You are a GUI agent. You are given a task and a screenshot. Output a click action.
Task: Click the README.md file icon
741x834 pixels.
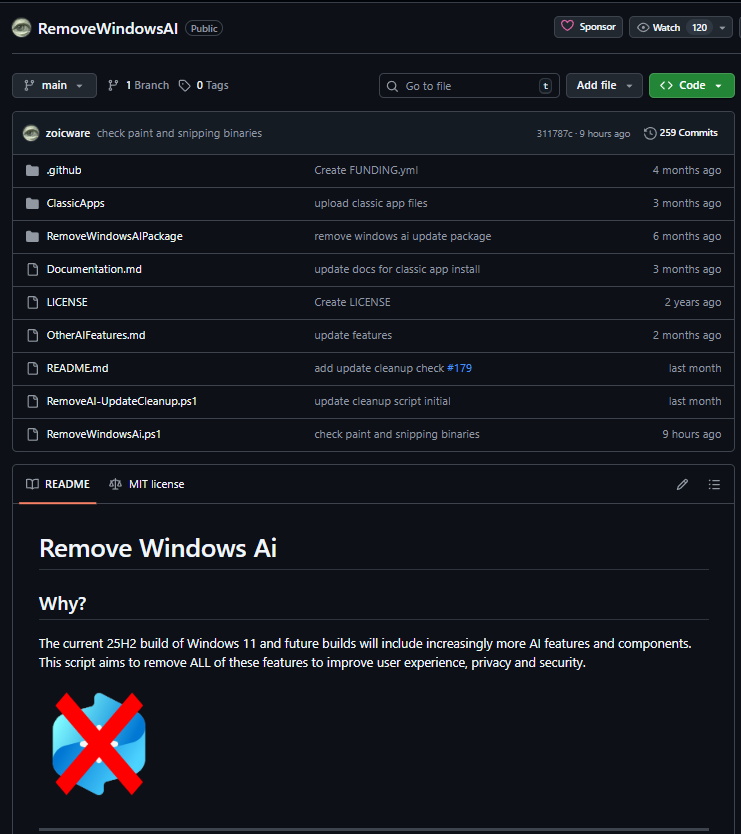(32, 368)
